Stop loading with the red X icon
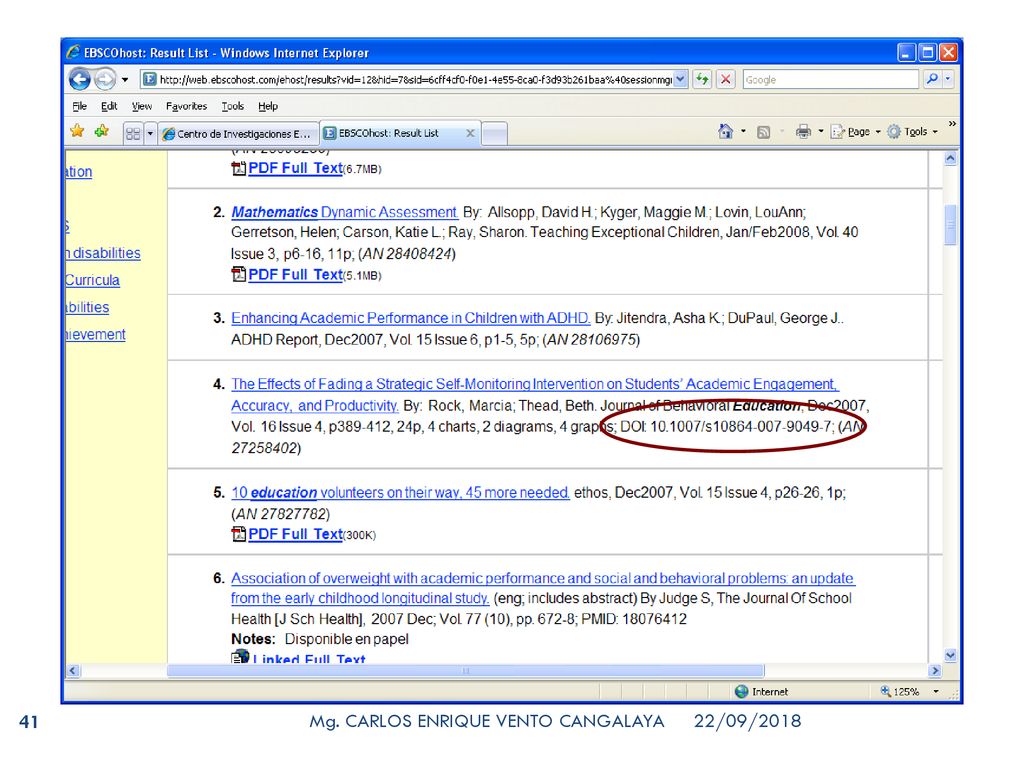1024x768 pixels. [726, 80]
